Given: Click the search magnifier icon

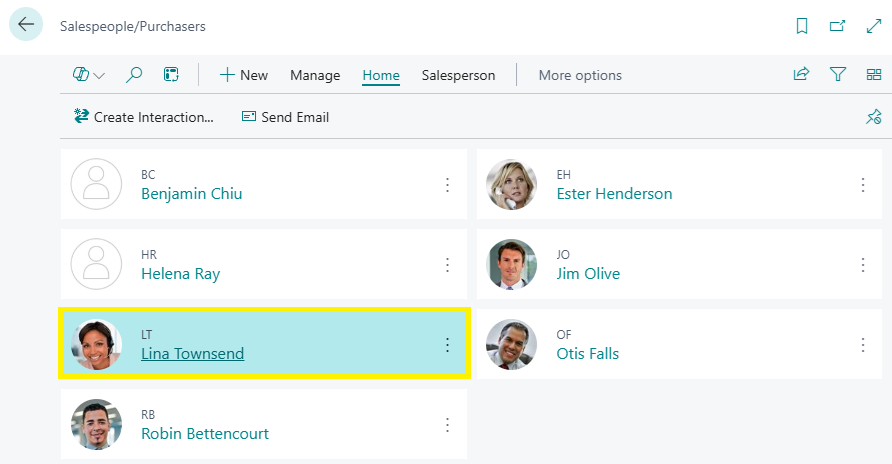Looking at the screenshot, I should pyautogui.click(x=134, y=75).
